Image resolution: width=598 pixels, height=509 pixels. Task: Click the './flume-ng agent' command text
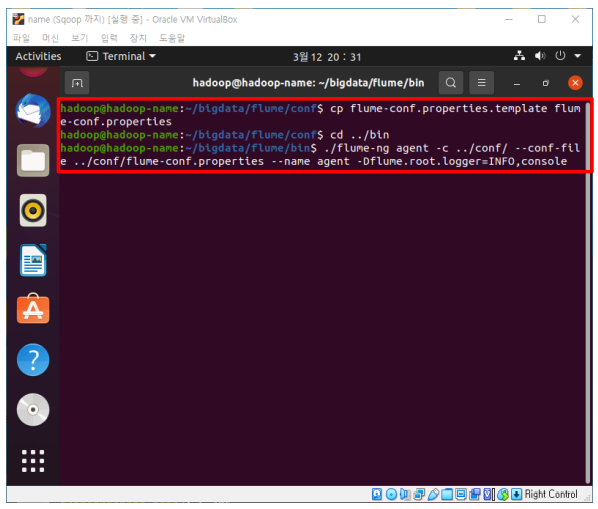(x=376, y=148)
